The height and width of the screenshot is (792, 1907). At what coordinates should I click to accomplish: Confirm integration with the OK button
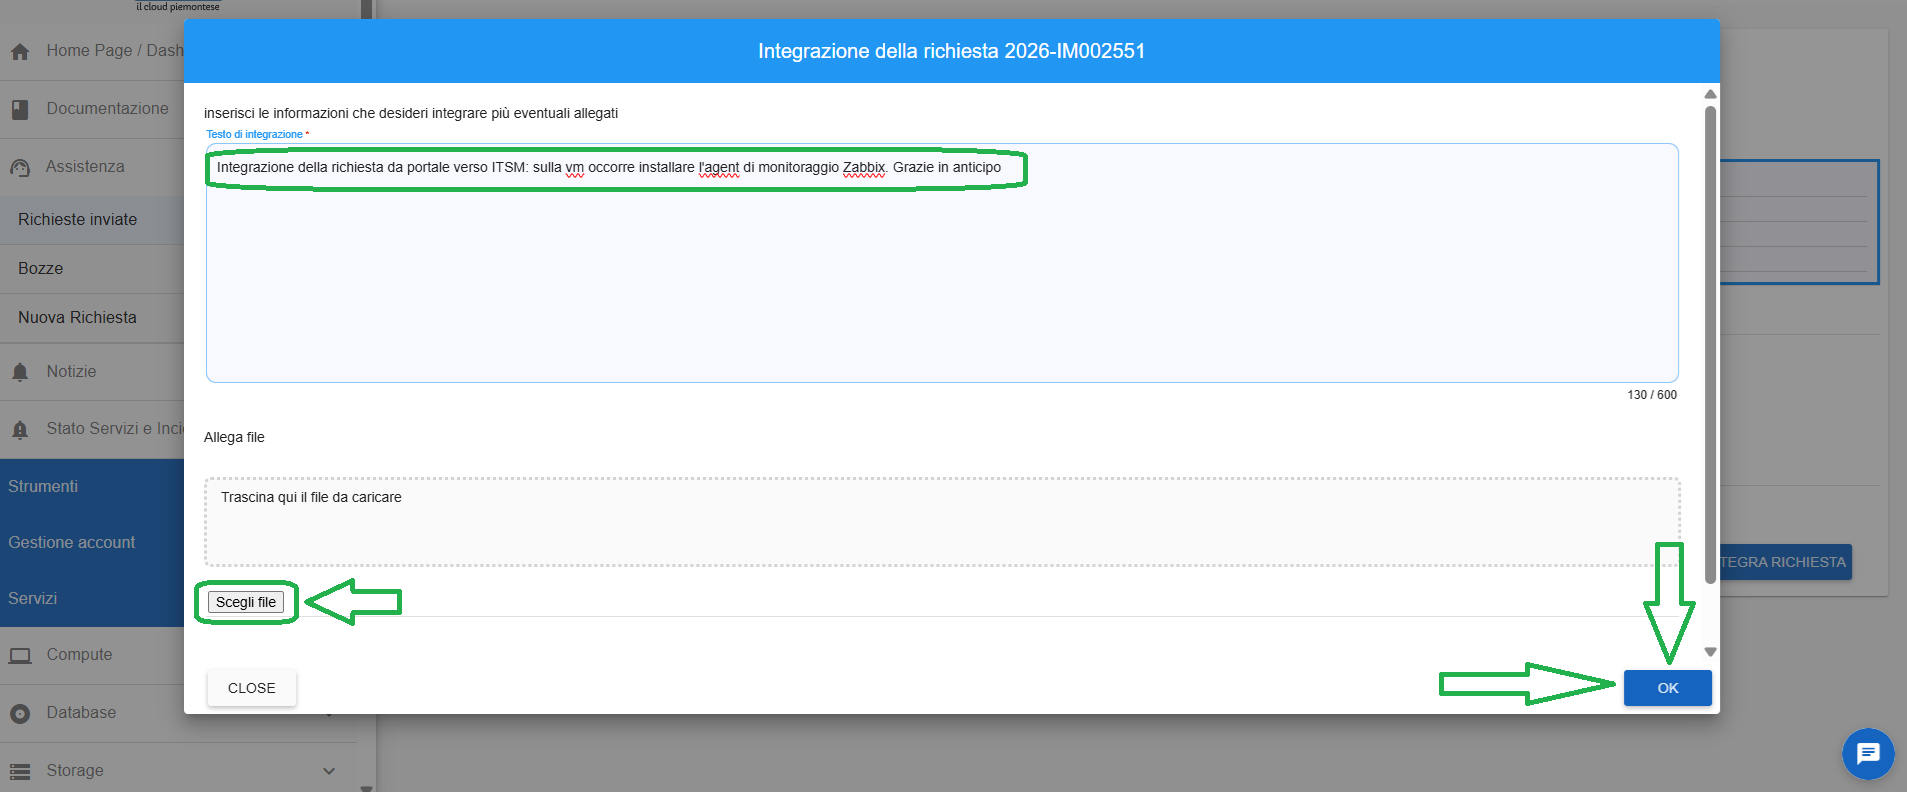[1667, 688]
